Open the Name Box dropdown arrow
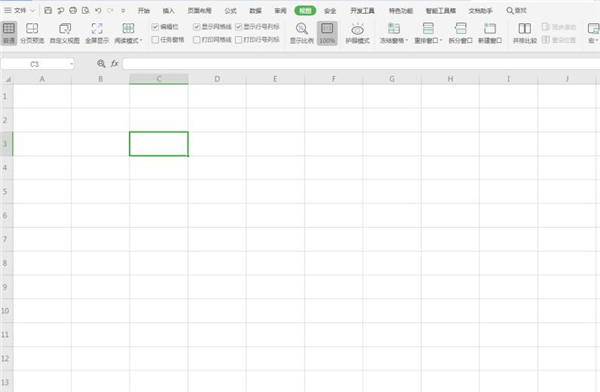This screenshot has height=392, width=600. point(72,64)
